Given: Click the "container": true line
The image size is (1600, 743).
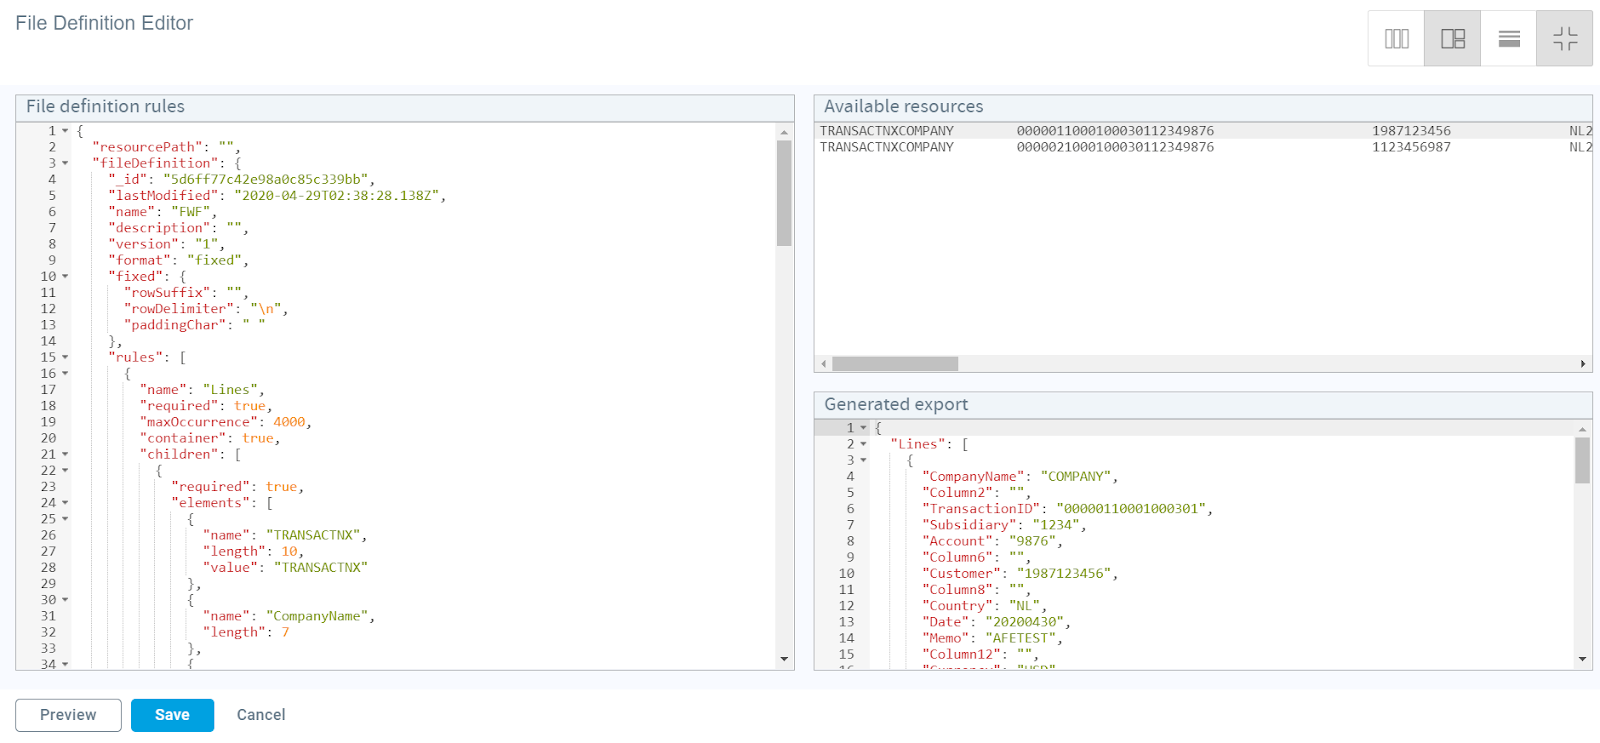Looking at the screenshot, I should pos(210,438).
